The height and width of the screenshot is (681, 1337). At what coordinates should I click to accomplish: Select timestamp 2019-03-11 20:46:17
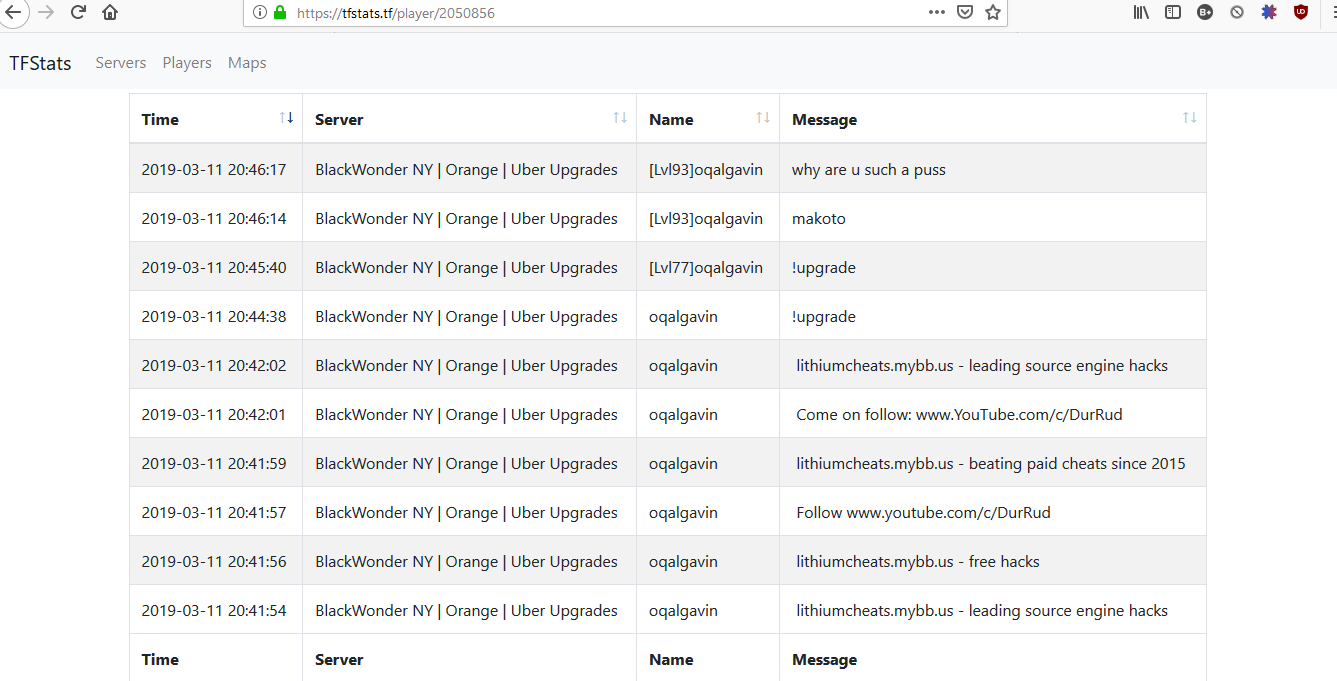tap(214, 169)
